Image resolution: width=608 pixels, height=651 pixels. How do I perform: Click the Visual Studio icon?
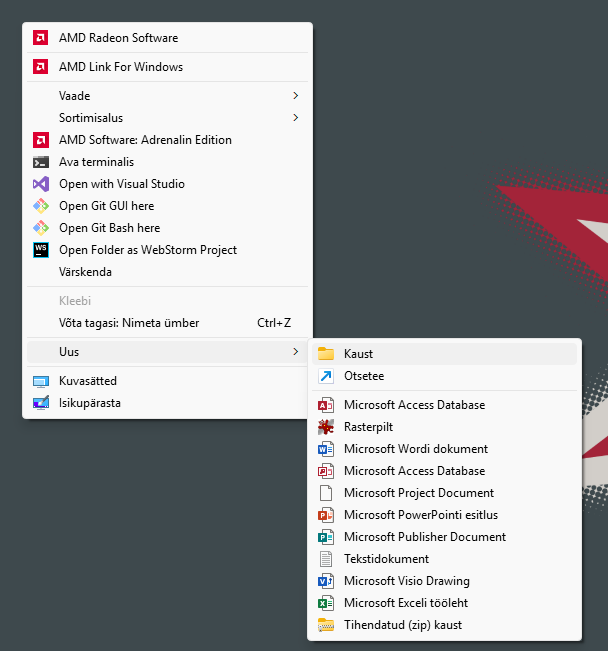[x=41, y=184]
